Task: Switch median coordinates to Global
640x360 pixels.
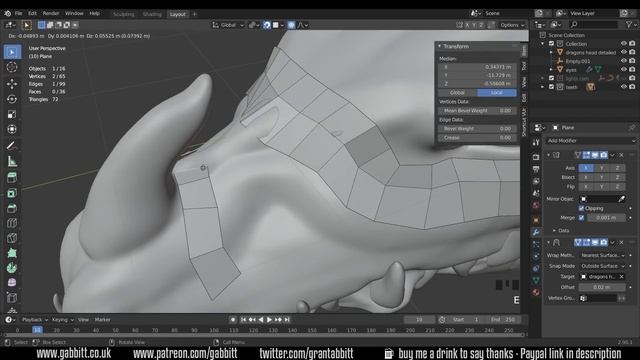Action: (457, 93)
